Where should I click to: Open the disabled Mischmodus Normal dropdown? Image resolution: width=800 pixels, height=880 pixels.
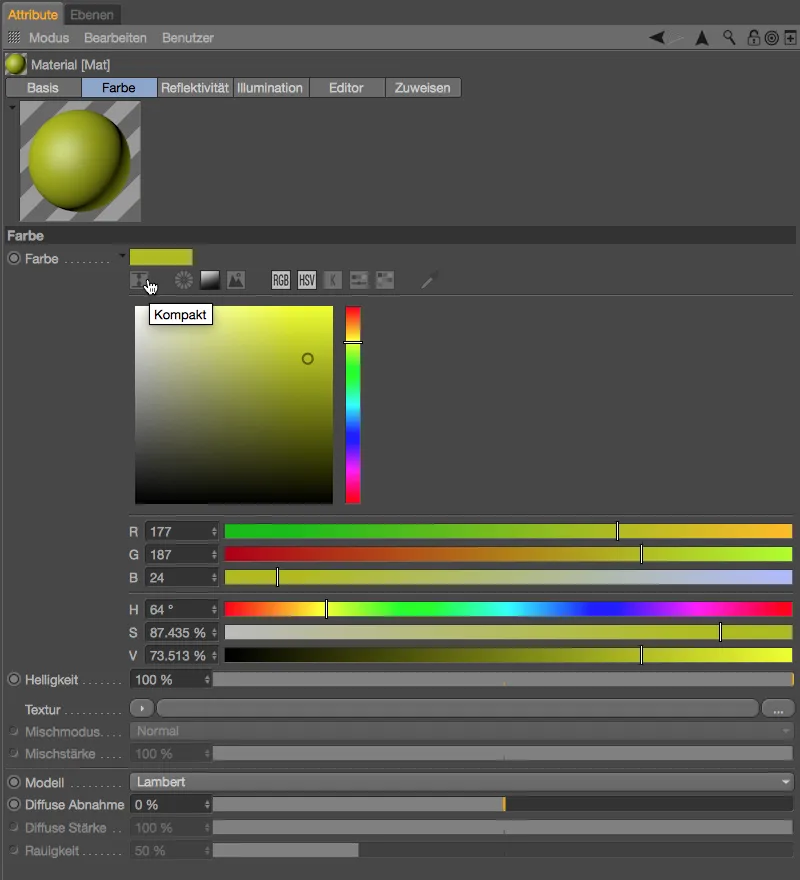[x=461, y=731]
